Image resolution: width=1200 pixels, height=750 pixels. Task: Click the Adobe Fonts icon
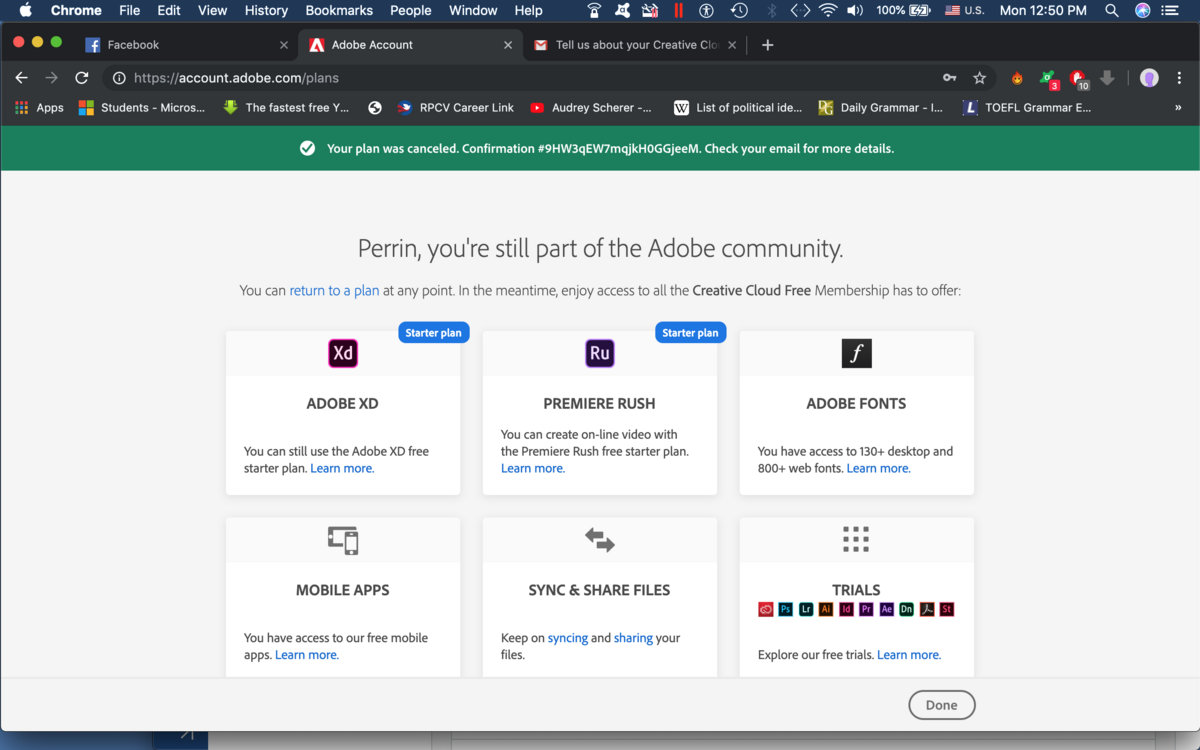click(x=856, y=353)
